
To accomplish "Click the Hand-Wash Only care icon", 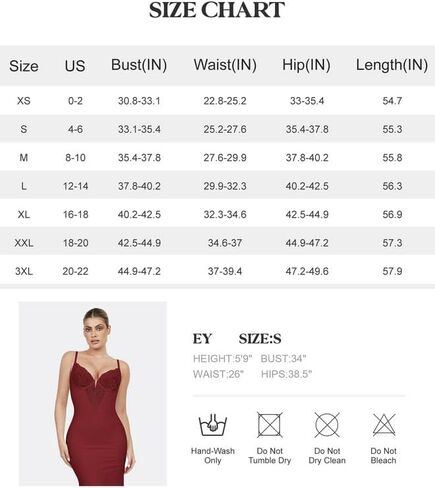I will point(213,425).
